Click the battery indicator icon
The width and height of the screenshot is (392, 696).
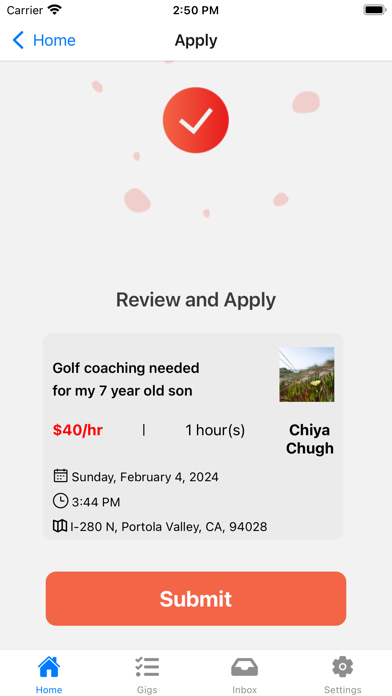click(375, 10)
